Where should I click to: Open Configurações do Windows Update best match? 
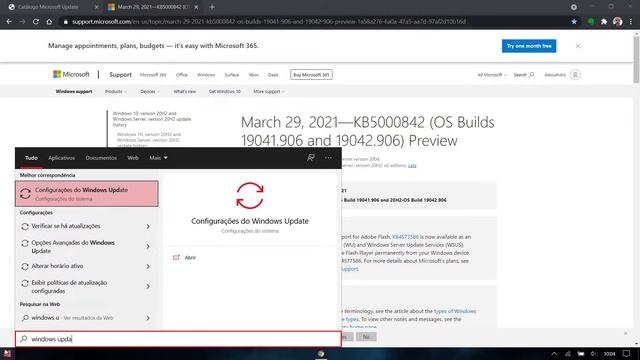pyautogui.click(x=87, y=194)
